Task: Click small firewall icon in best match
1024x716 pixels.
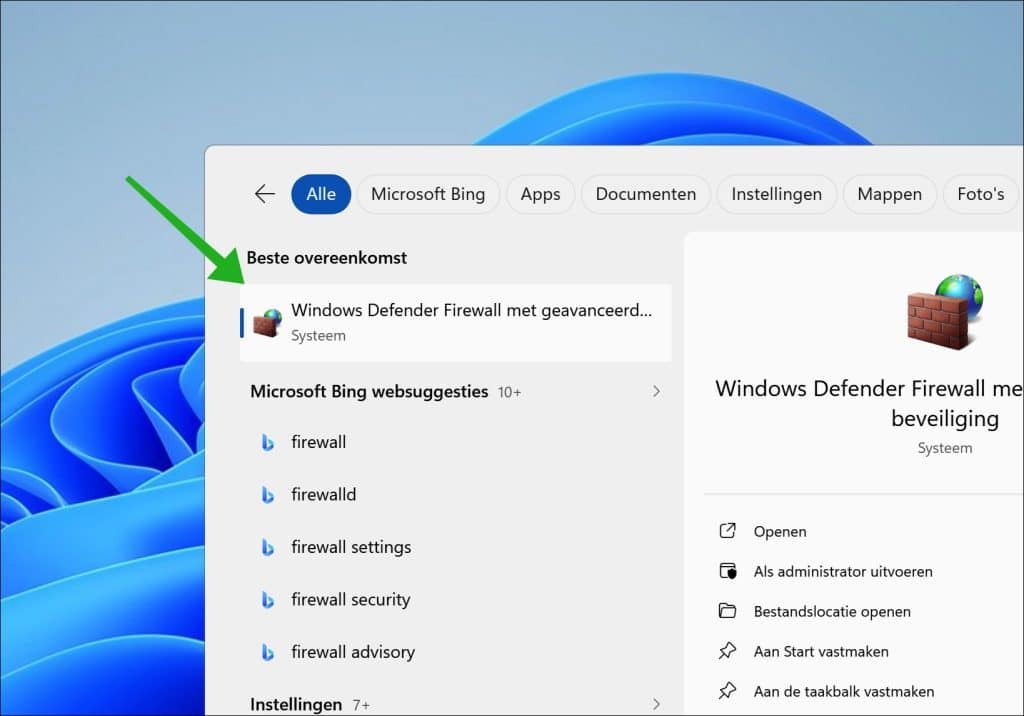Action: click(x=267, y=323)
